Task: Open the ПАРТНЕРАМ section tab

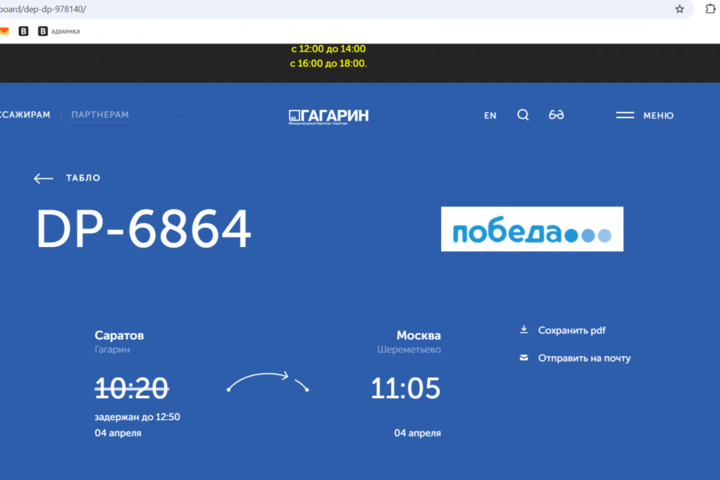Action: (100, 115)
